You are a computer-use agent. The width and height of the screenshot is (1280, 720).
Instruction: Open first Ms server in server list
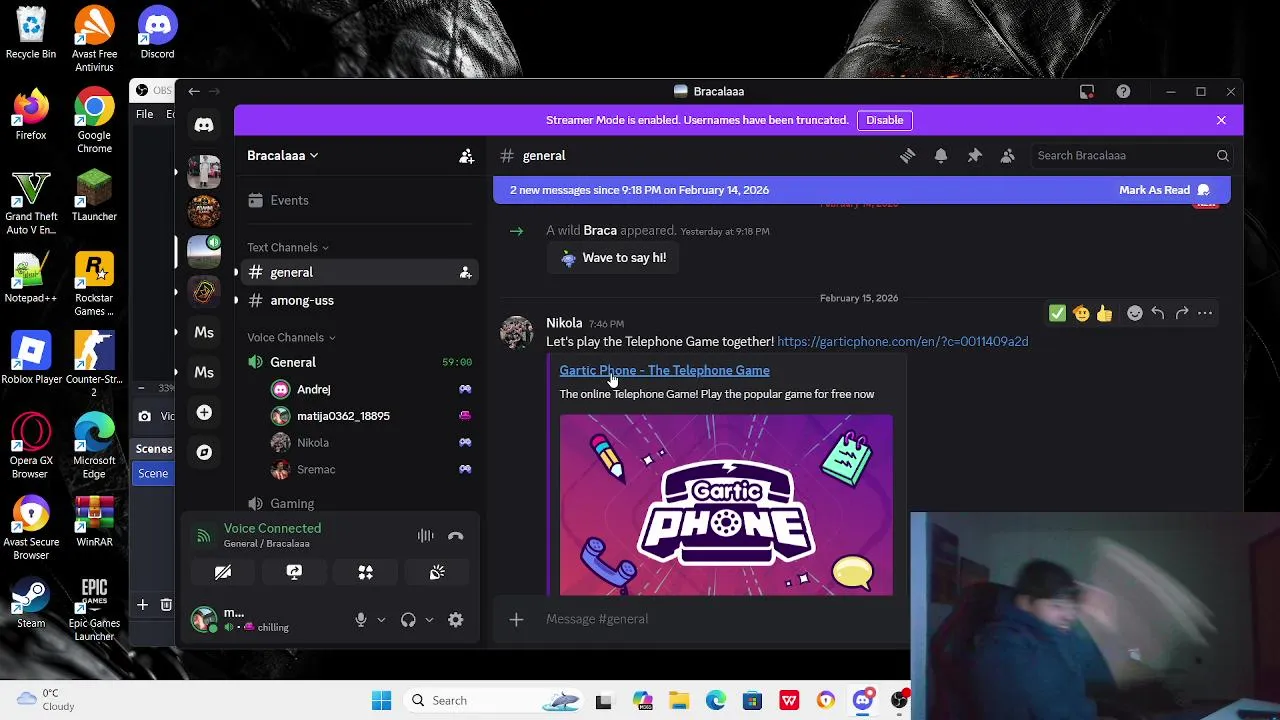tap(204, 332)
